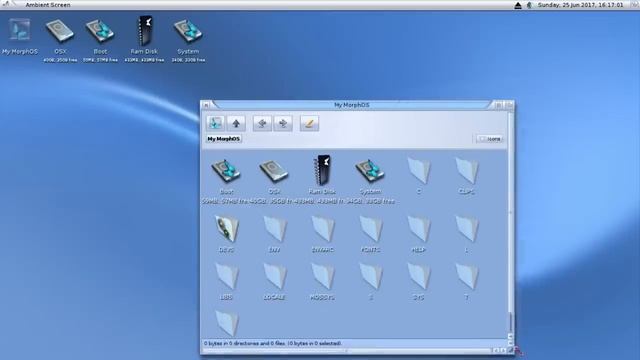Navigate forward with the right arrow button
The width and height of the screenshot is (640, 360).
[283, 123]
